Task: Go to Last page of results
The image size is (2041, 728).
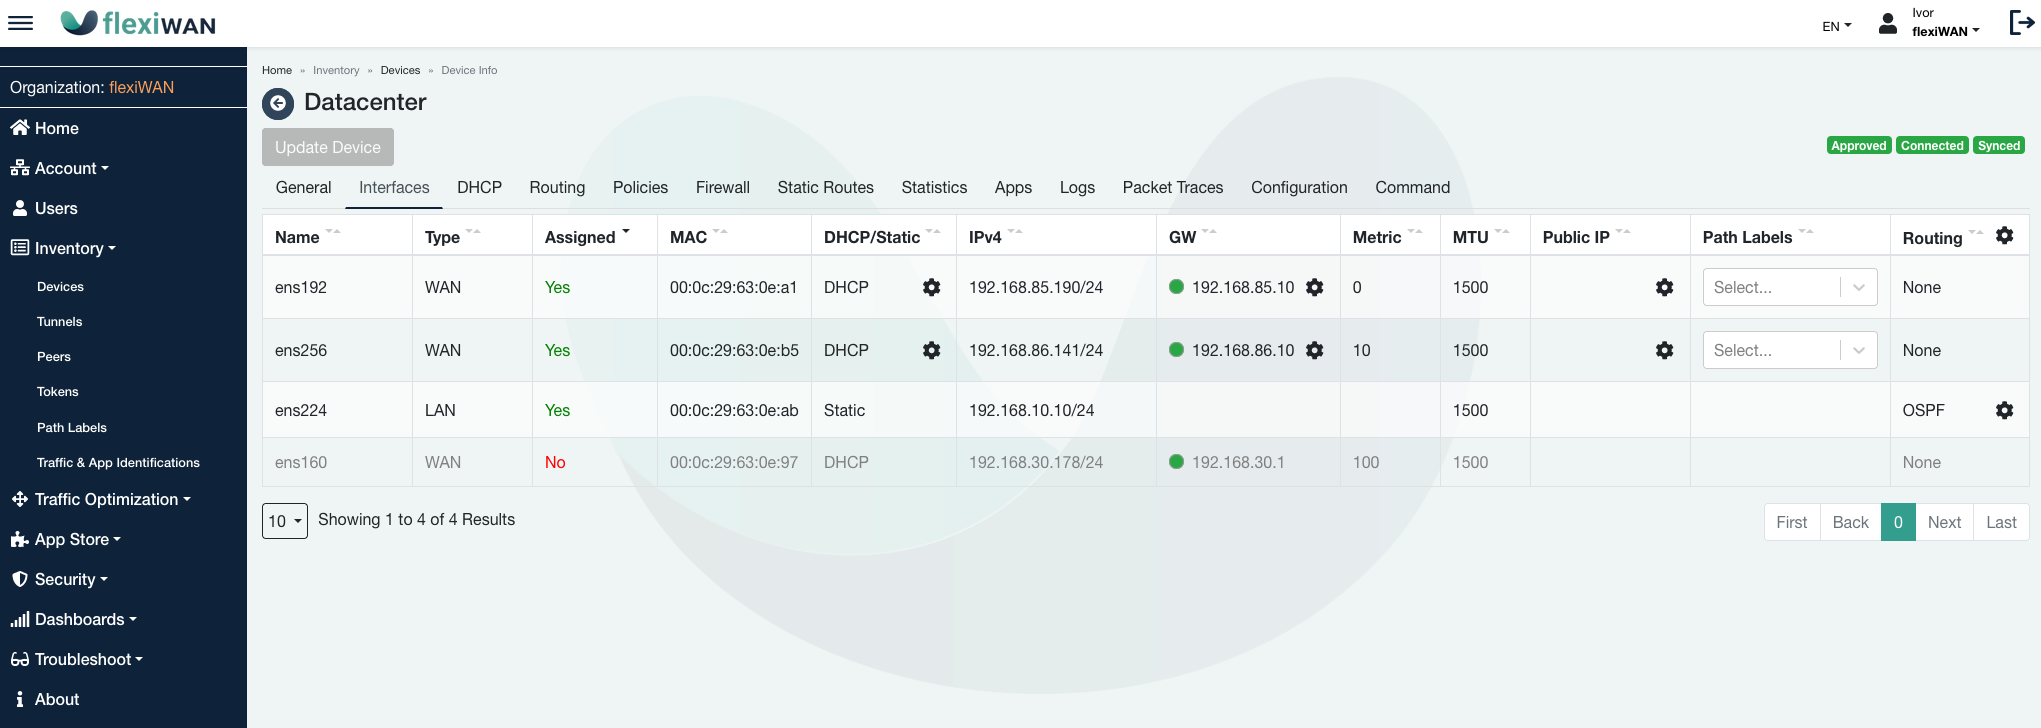Action: tap(2001, 522)
